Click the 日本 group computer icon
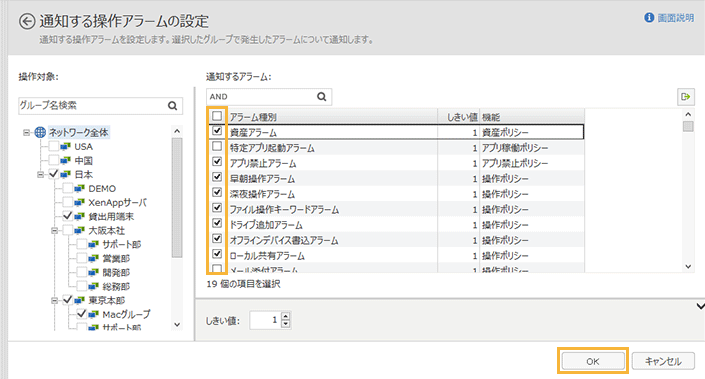Screen dimensions: 705x379 tap(66, 174)
